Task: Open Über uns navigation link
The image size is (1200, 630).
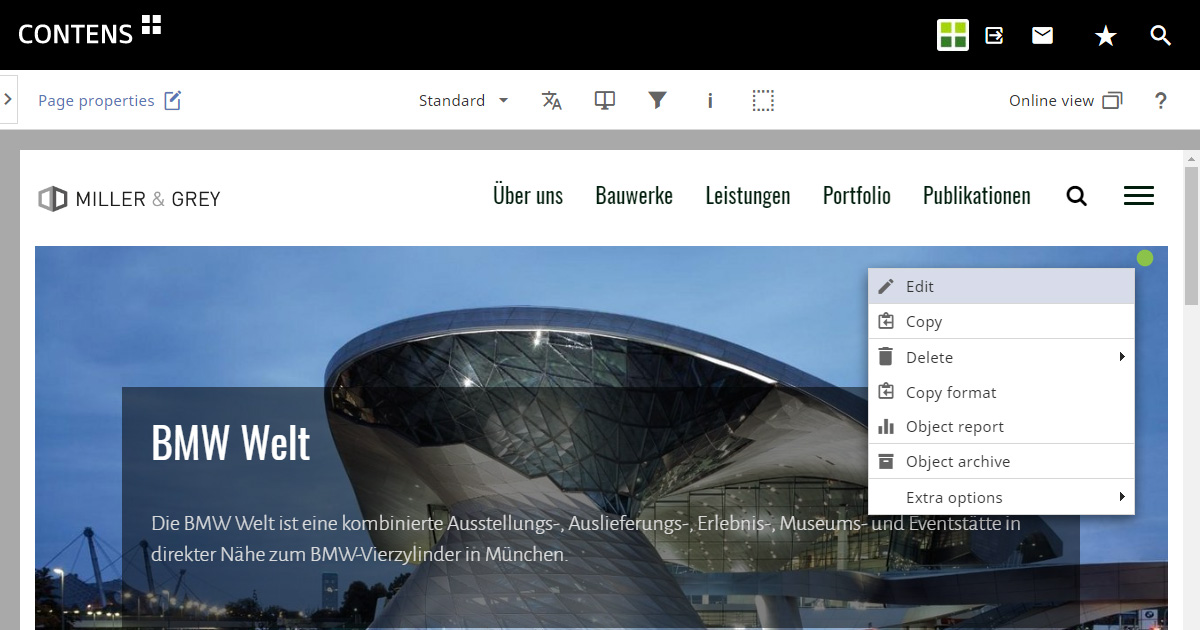Action: [x=528, y=196]
